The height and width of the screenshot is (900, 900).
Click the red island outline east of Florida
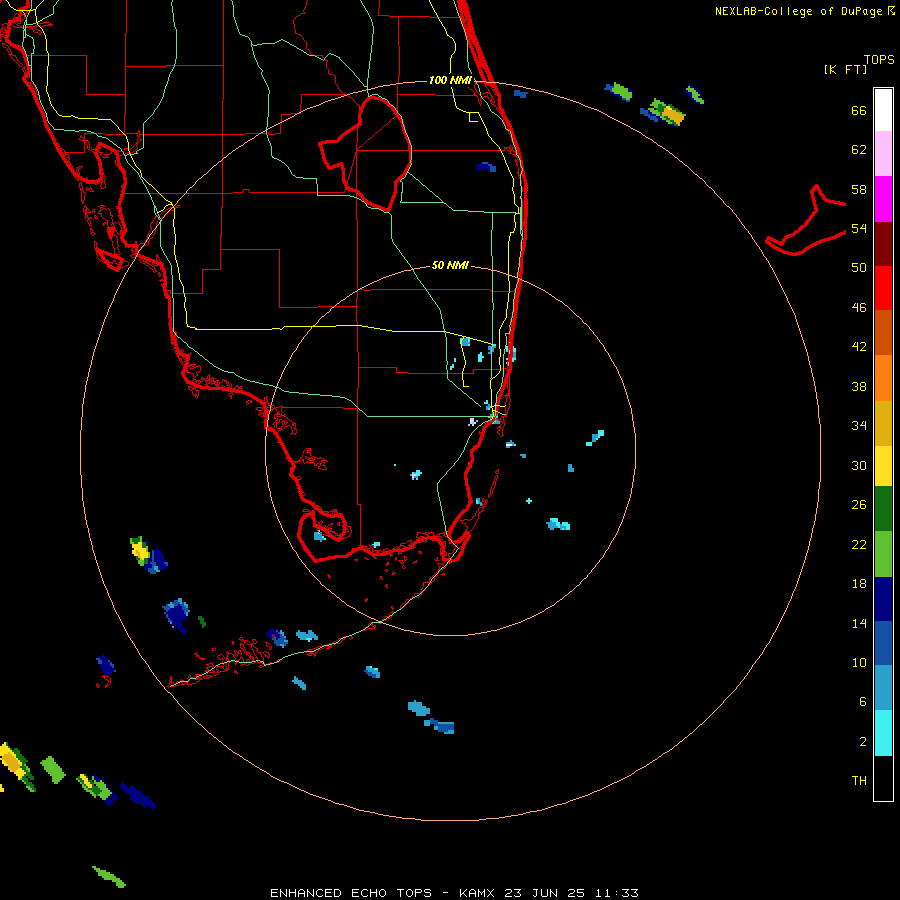click(x=806, y=221)
